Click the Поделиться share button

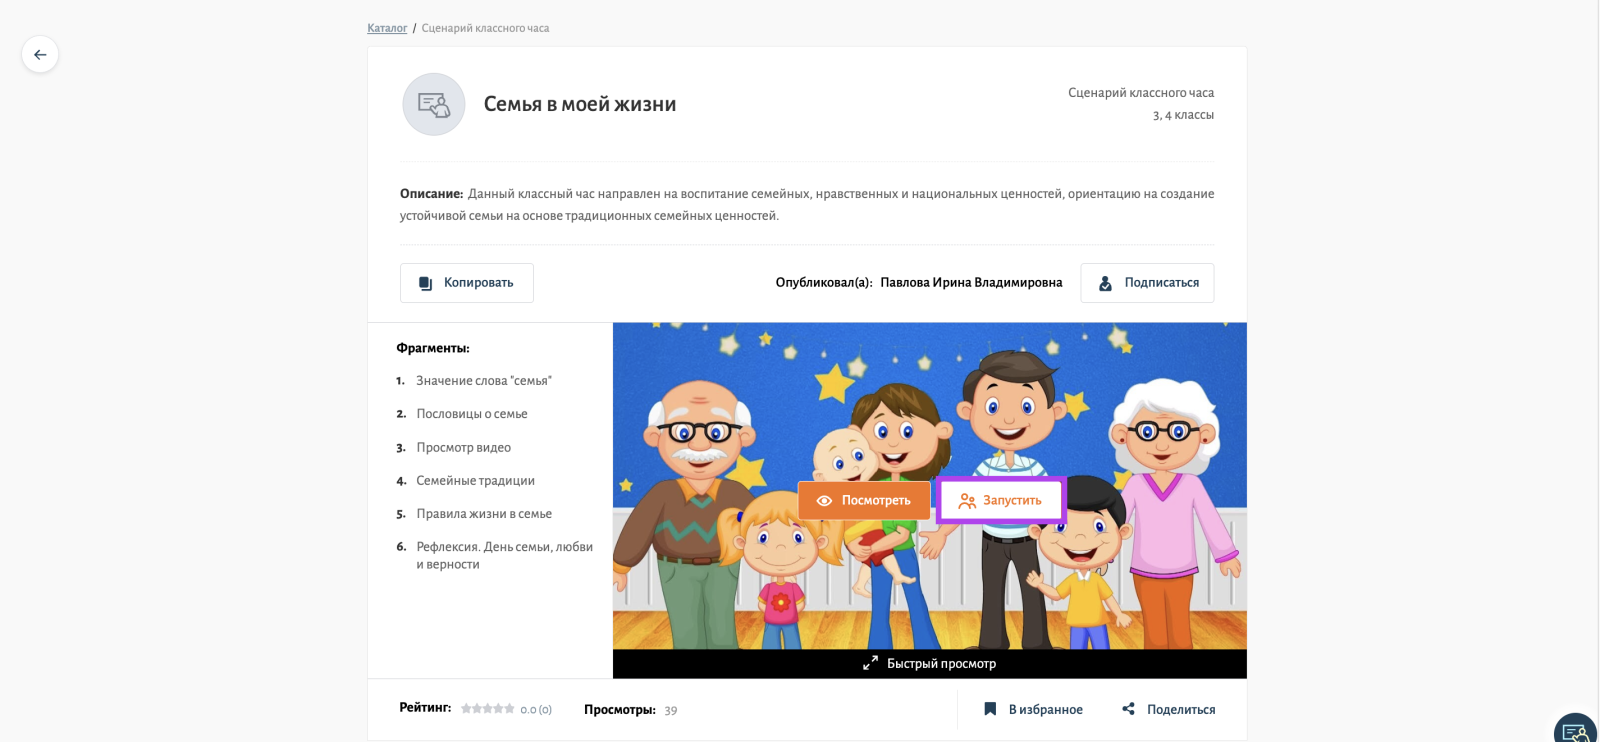(1169, 709)
